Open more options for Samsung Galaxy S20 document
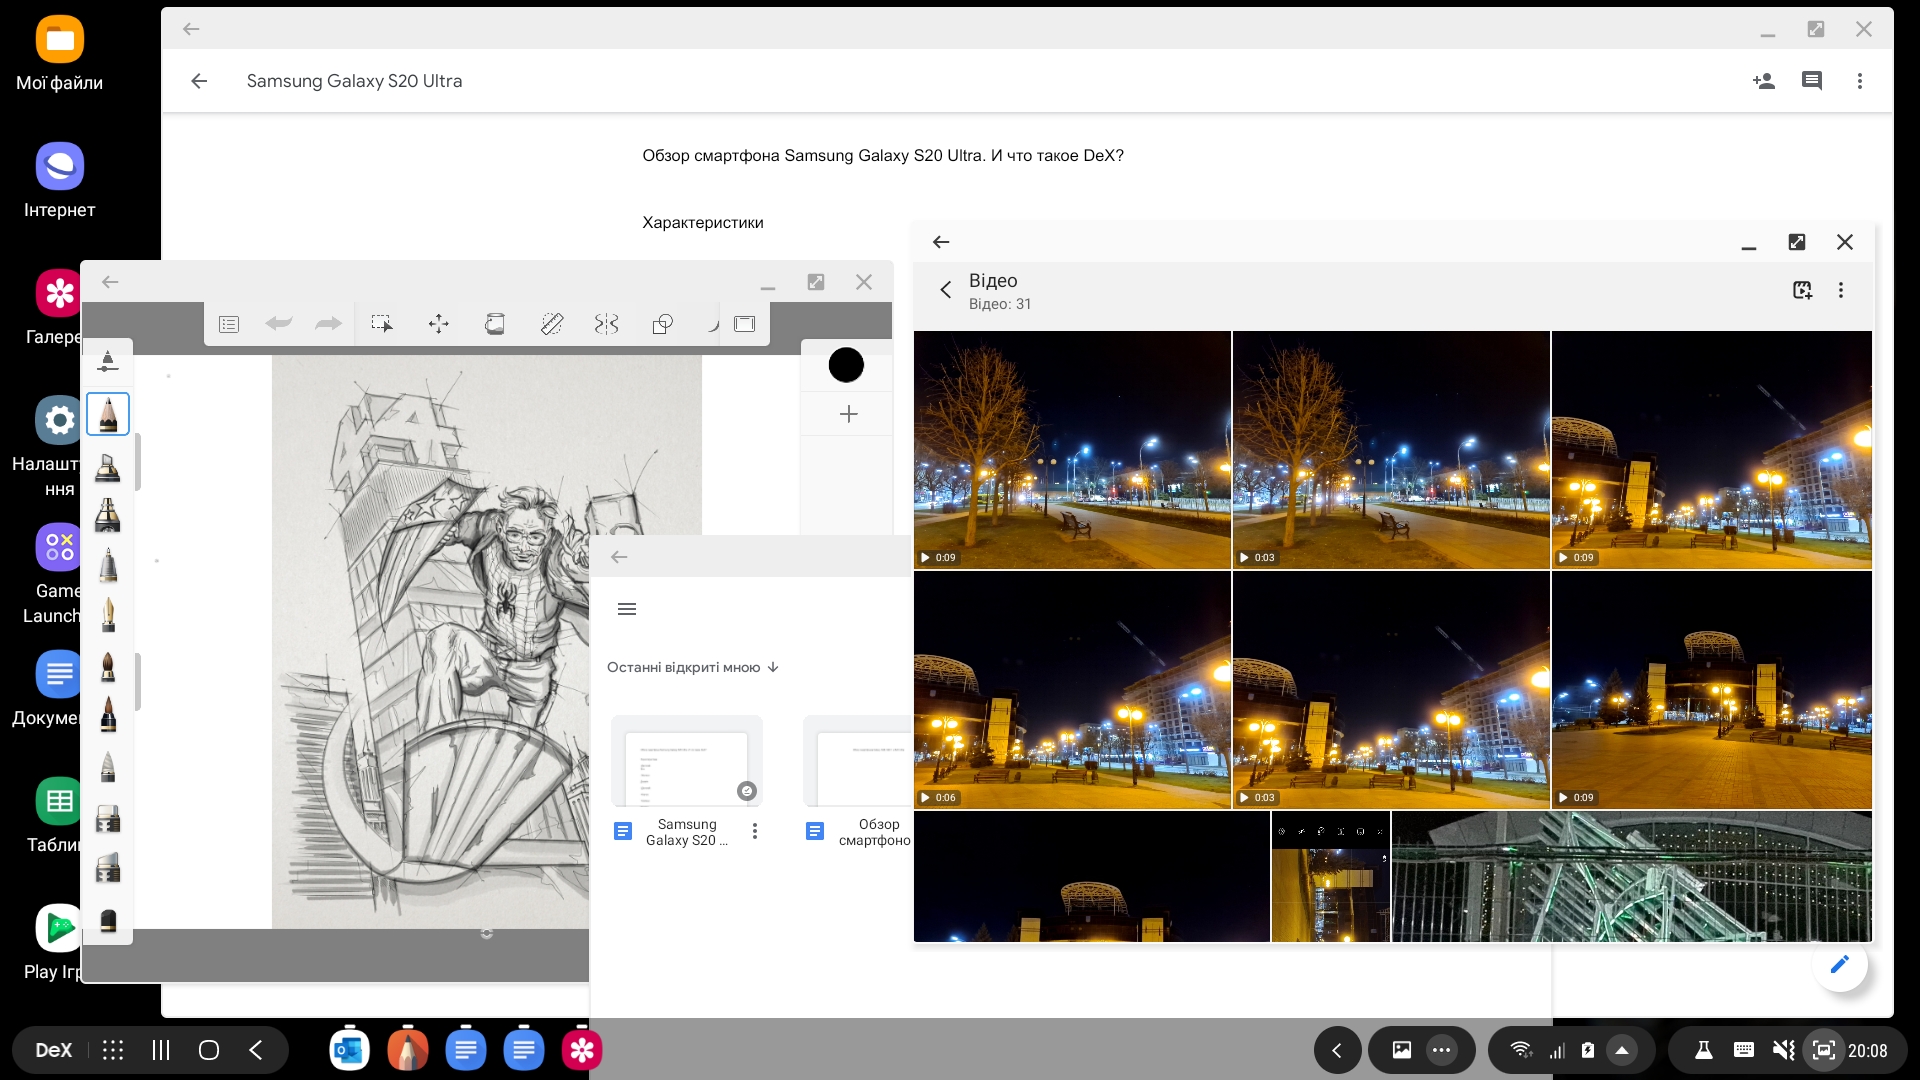 click(755, 831)
